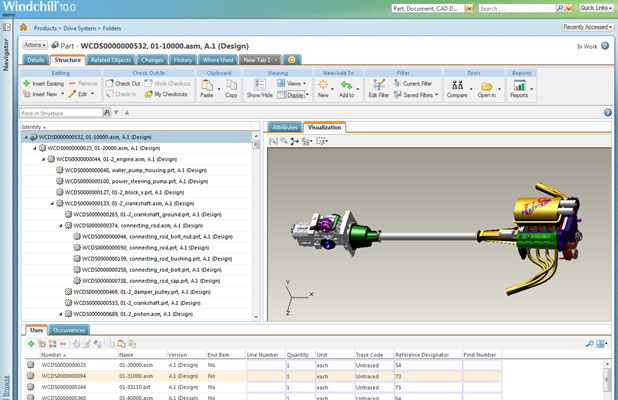The height and width of the screenshot is (400, 618).
Task: Click the Insert Existing icon
Action: tap(27, 83)
